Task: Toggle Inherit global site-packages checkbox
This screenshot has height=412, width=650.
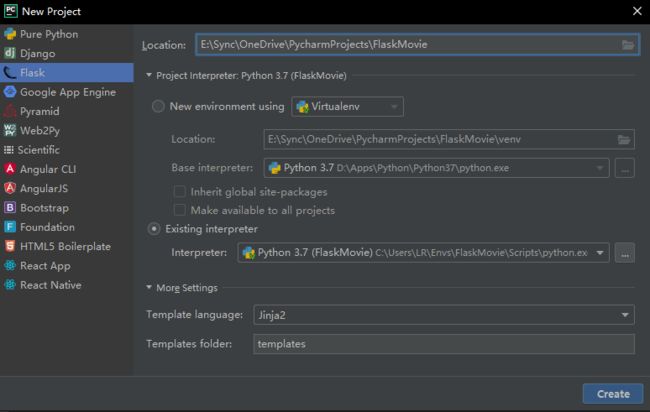Action: click(179, 191)
